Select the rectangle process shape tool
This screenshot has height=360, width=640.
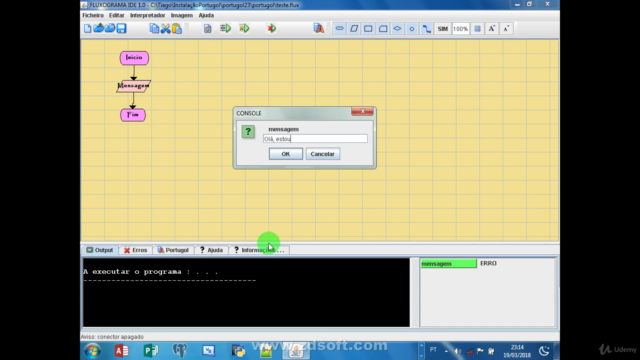point(368,29)
